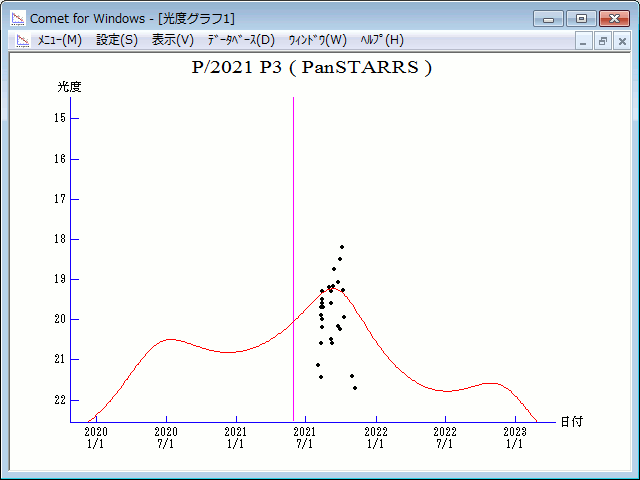Open the ヘルプ(H) help menu
Viewport: 640px width, 480px height.
pyautogui.click(x=382, y=40)
